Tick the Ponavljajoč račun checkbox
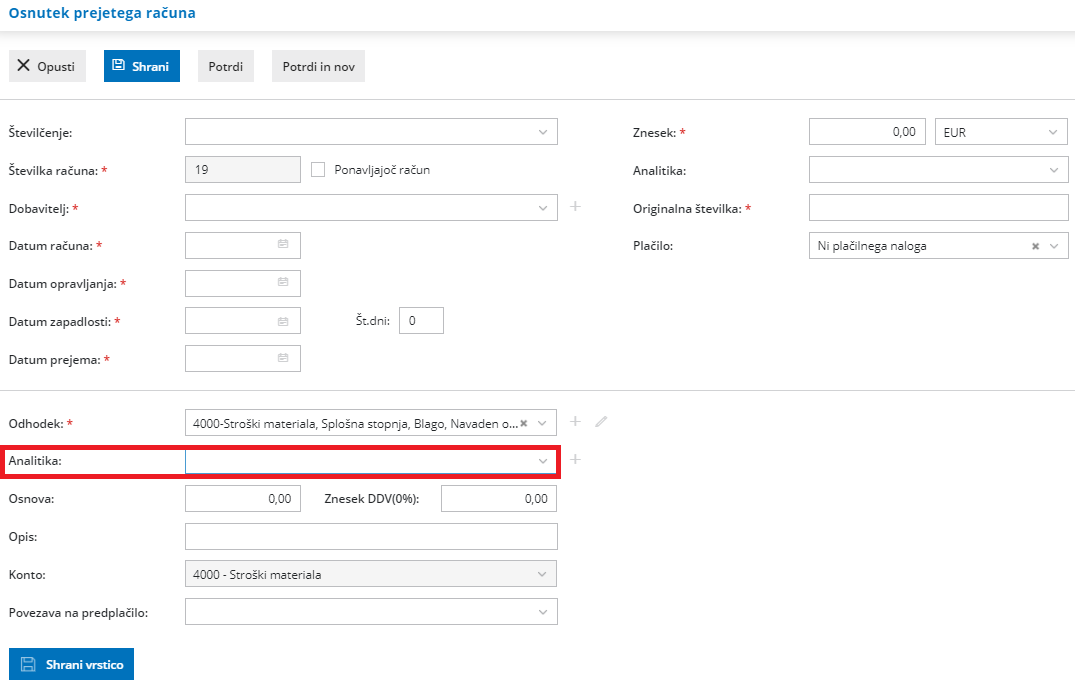Viewport: 1075px width, 686px height. [x=317, y=170]
